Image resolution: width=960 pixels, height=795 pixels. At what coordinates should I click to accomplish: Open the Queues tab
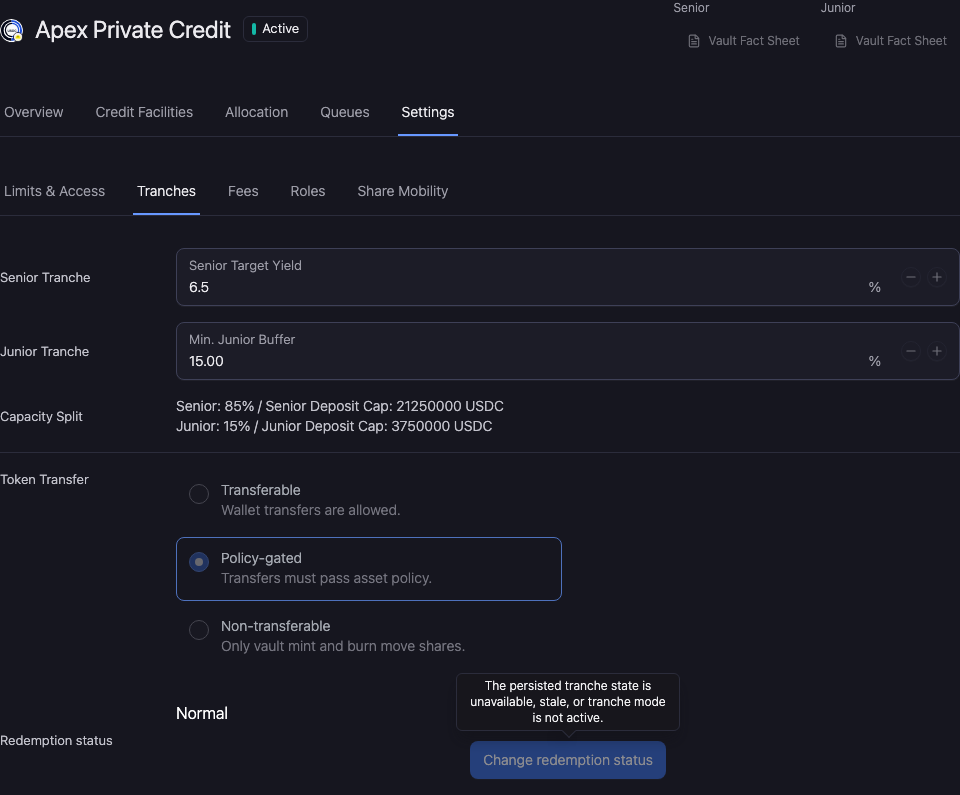click(x=345, y=112)
